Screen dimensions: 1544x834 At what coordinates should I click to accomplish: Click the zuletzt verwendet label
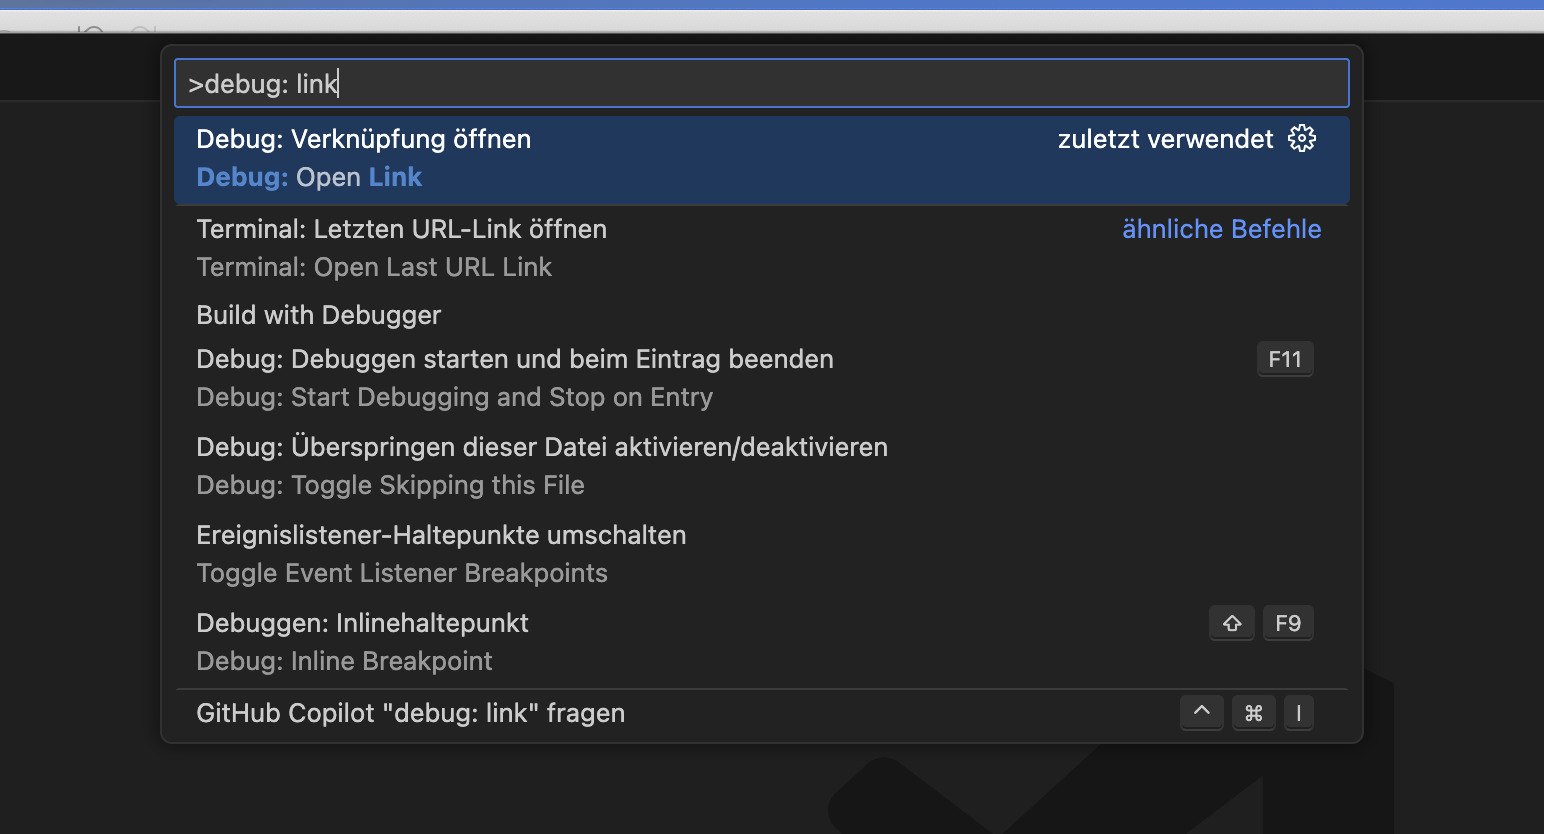[1166, 138]
